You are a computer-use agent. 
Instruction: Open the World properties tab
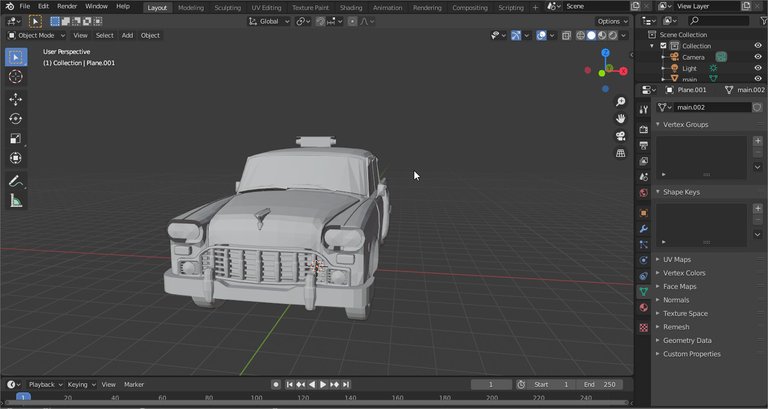click(x=644, y=192)
